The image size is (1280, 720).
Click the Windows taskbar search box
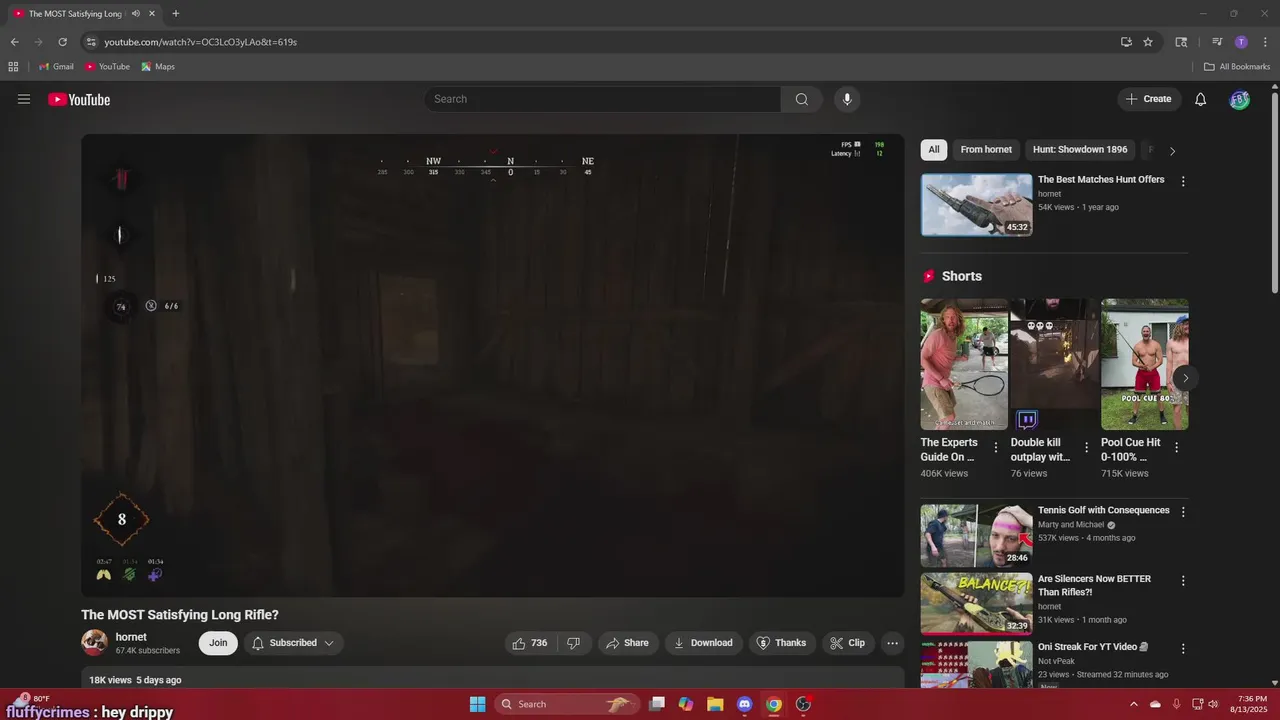tap(566, 704)
